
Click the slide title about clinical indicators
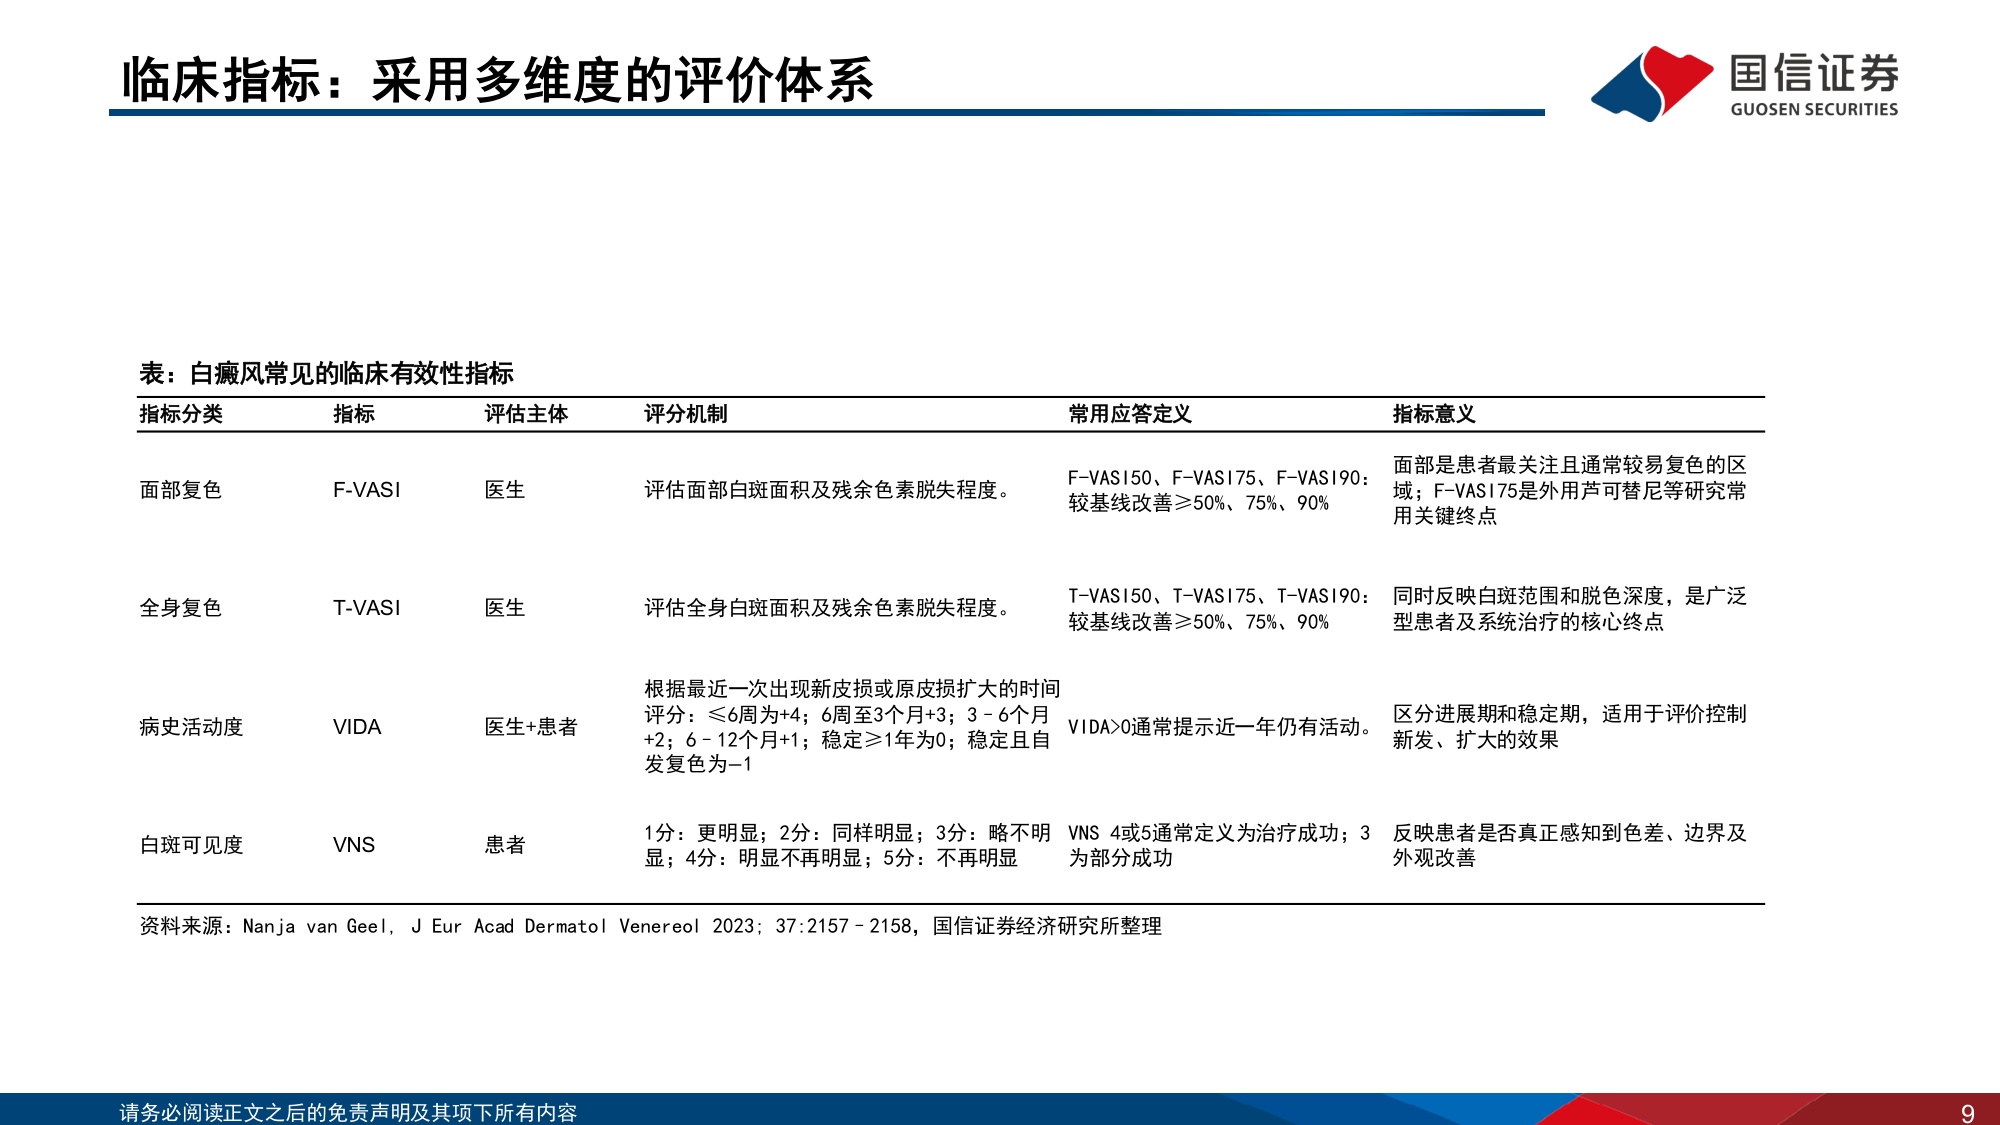click(497, 80)
